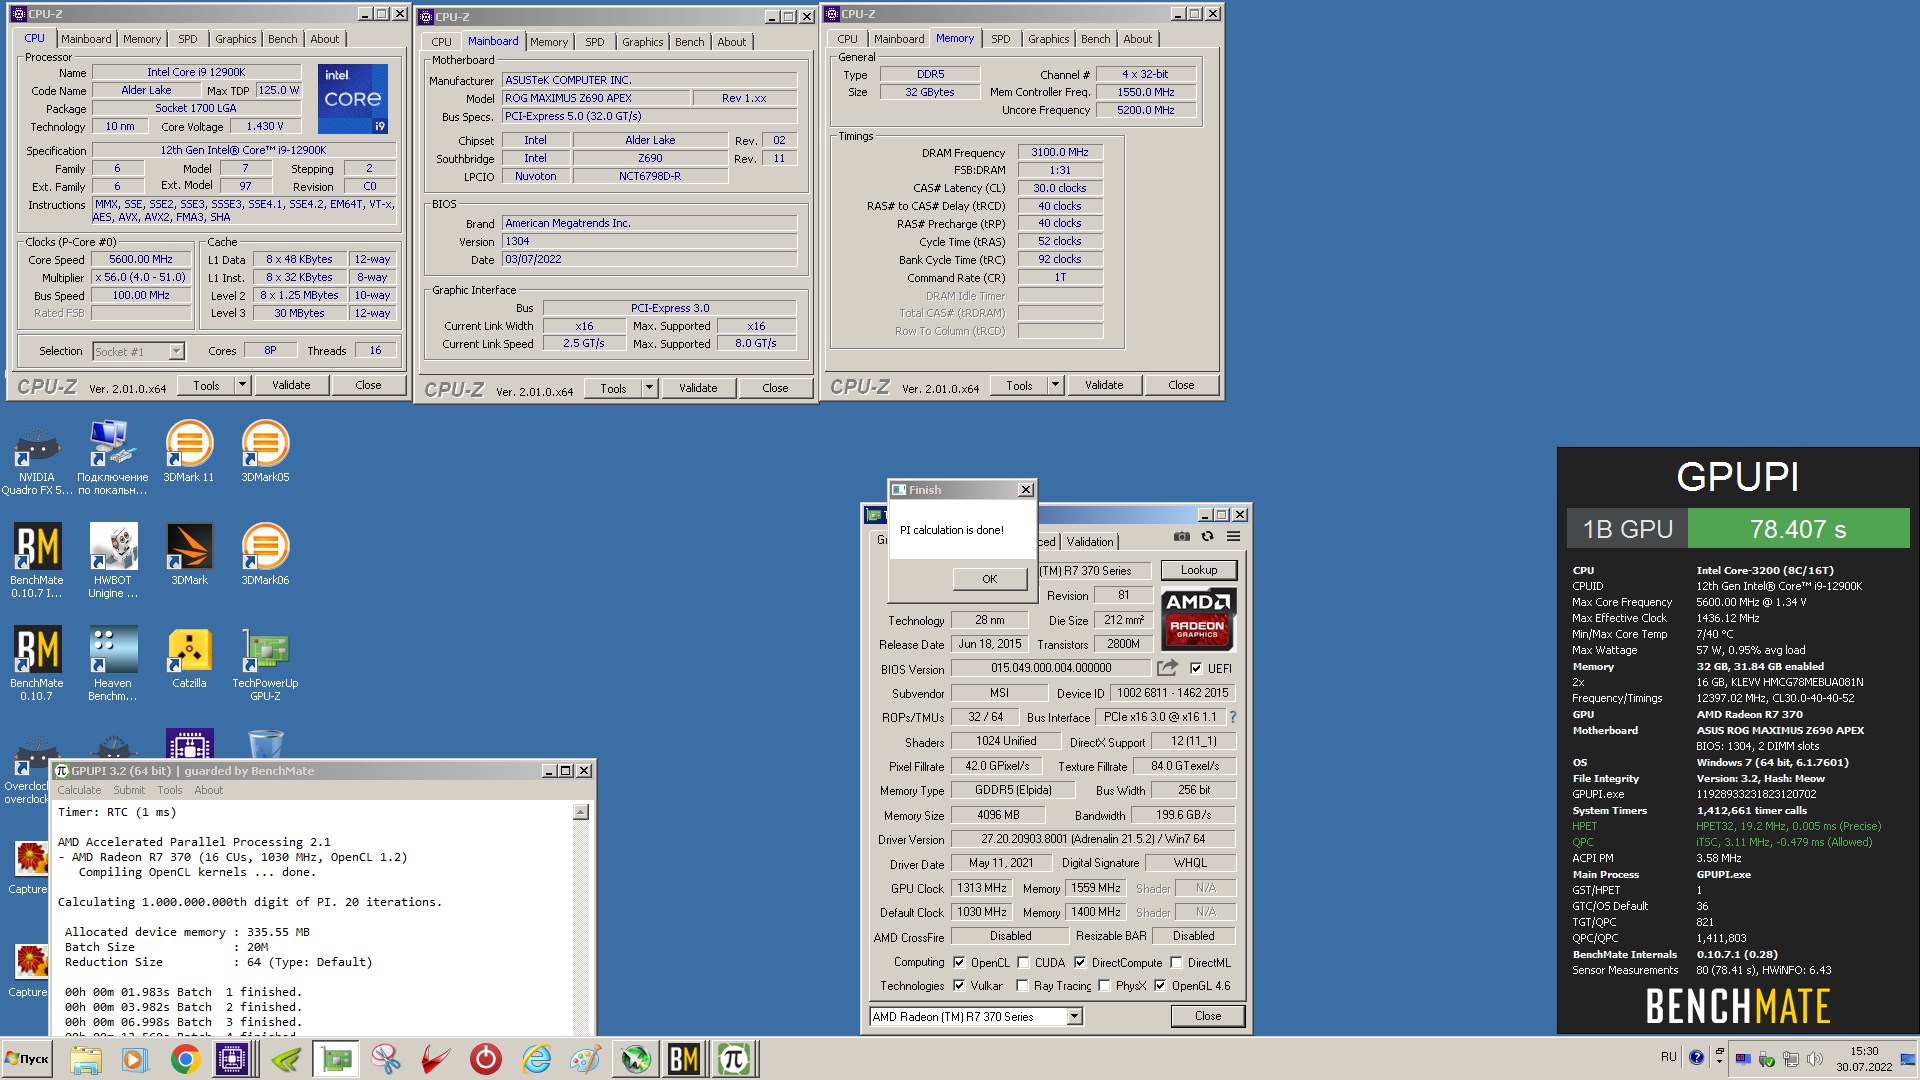Viewport: 1920px width, 1080px height.
Task: Click the Bus Interface question mark
Action: pos(1233,717)
